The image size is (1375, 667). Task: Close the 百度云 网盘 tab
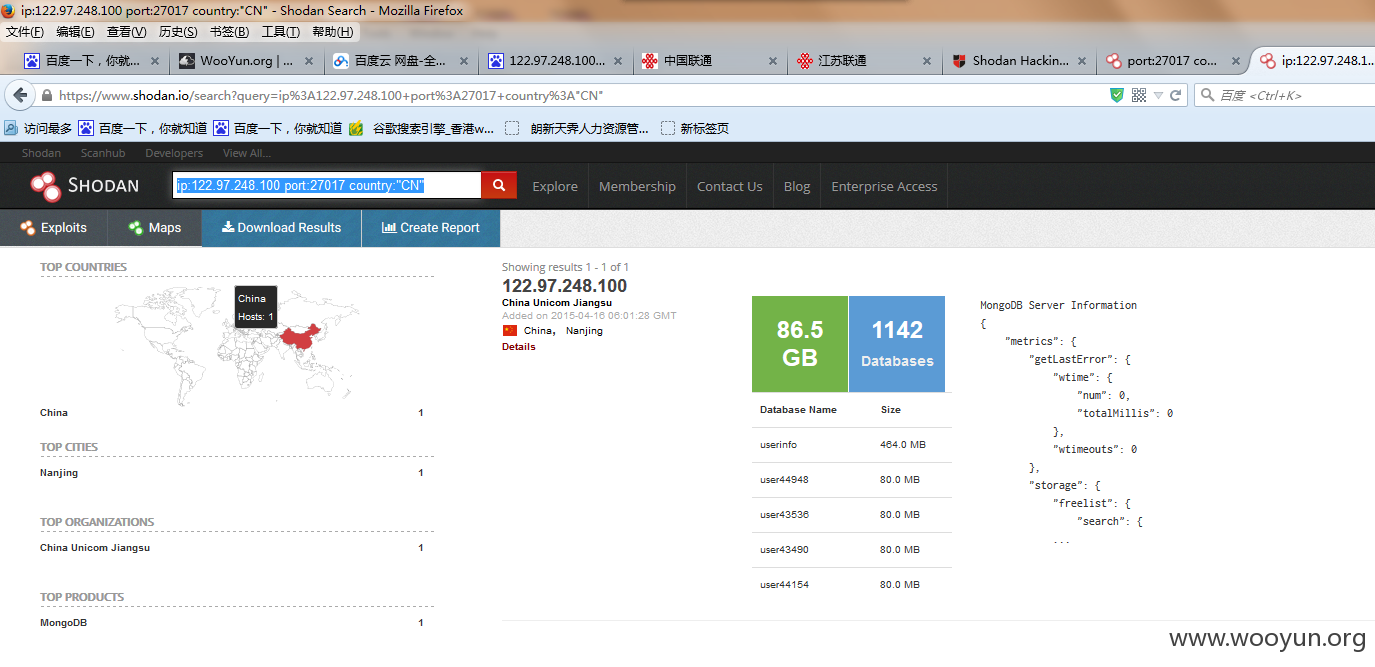[x=464, y=61]
